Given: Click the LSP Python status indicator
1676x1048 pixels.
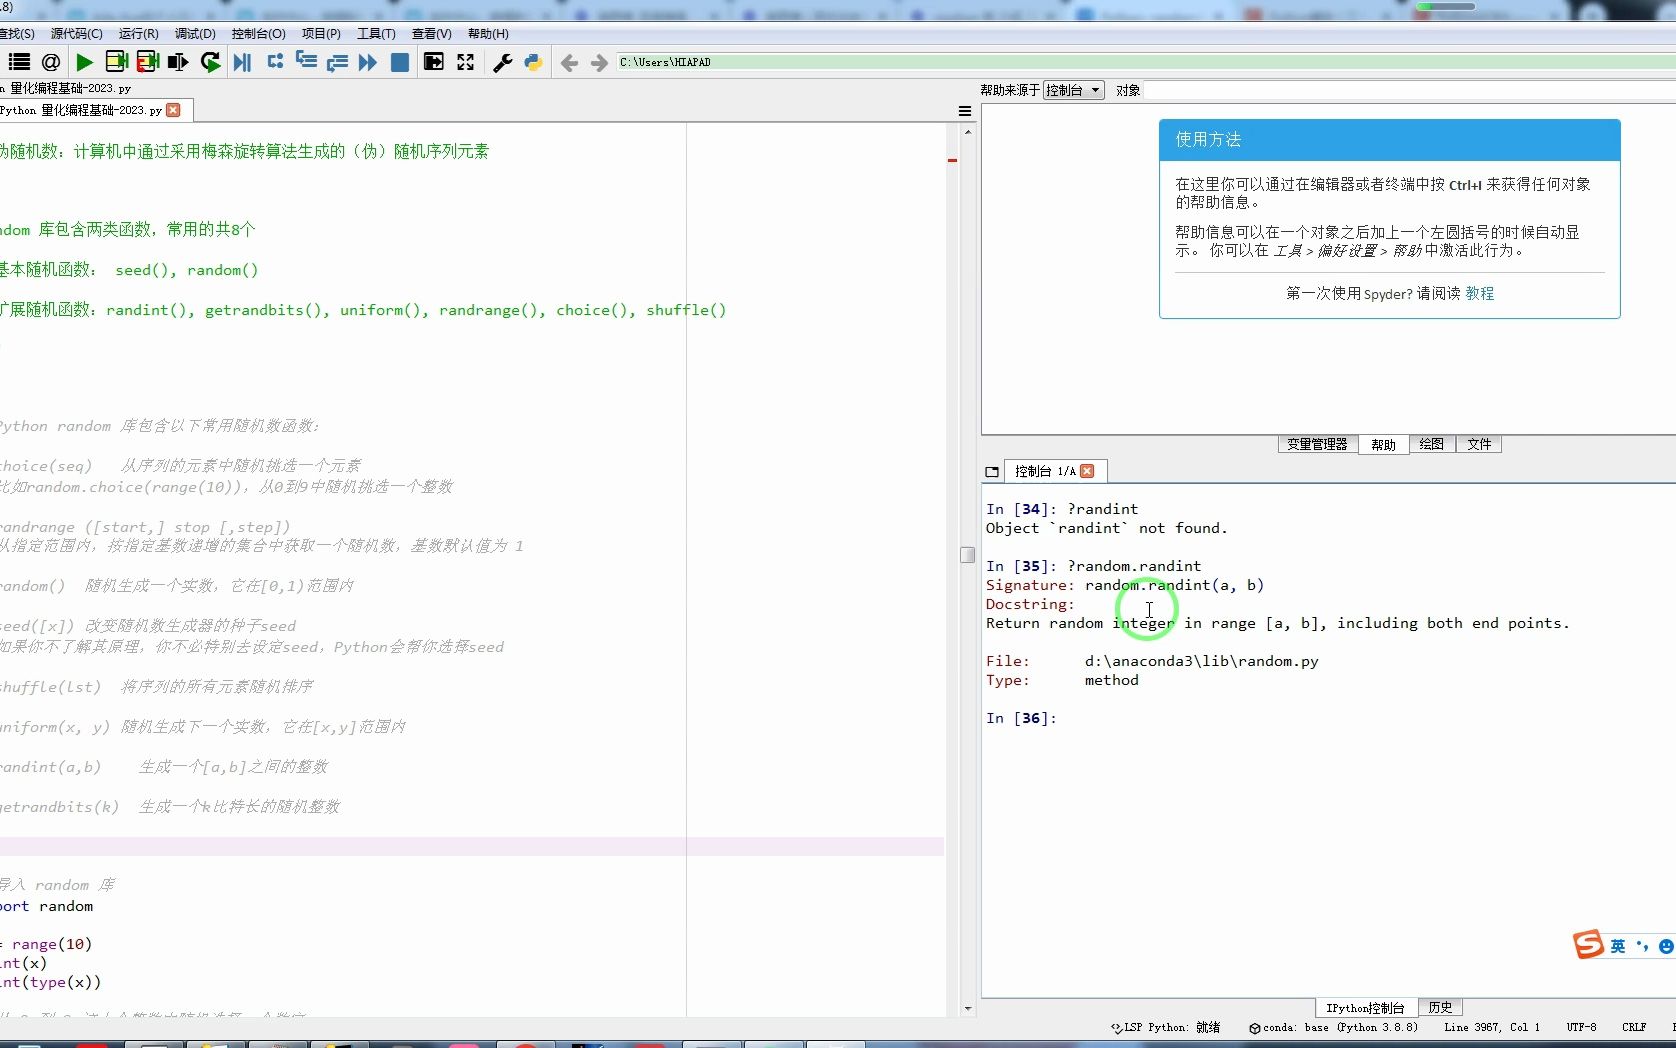Looking at the screenshot, I should [1165, 1027].
